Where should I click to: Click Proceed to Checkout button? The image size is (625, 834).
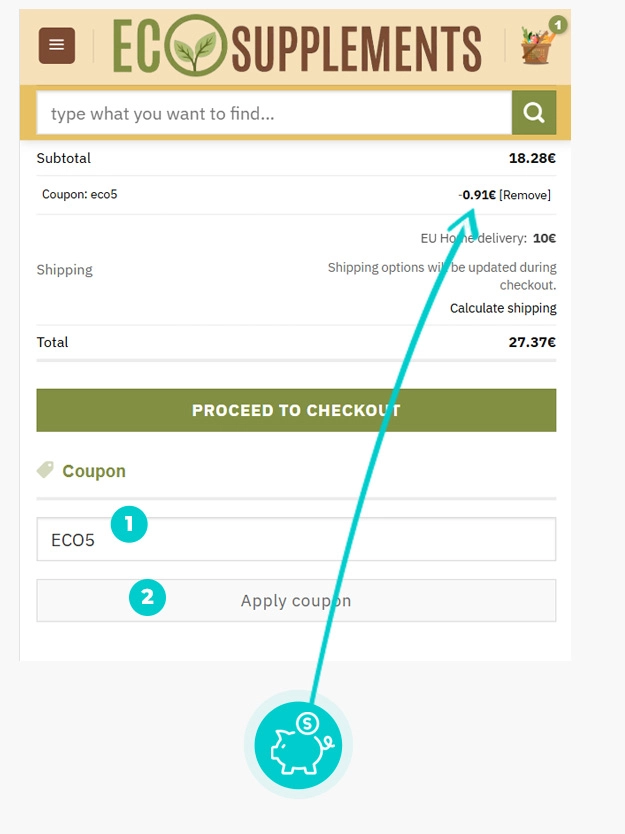click(x=296, y=410)
